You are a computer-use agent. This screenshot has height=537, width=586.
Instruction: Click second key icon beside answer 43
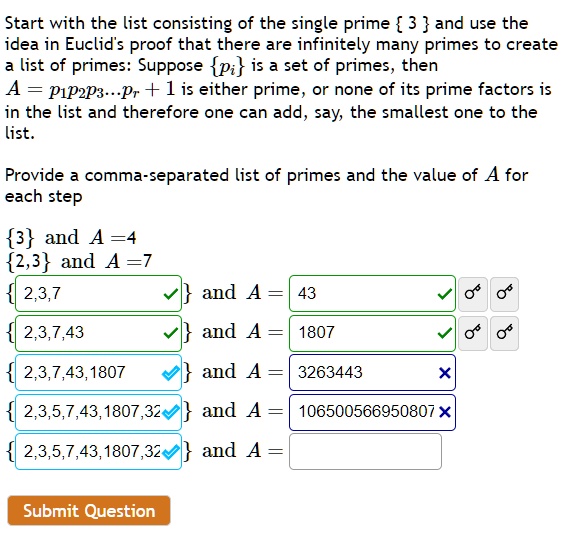tap(504, 294)
